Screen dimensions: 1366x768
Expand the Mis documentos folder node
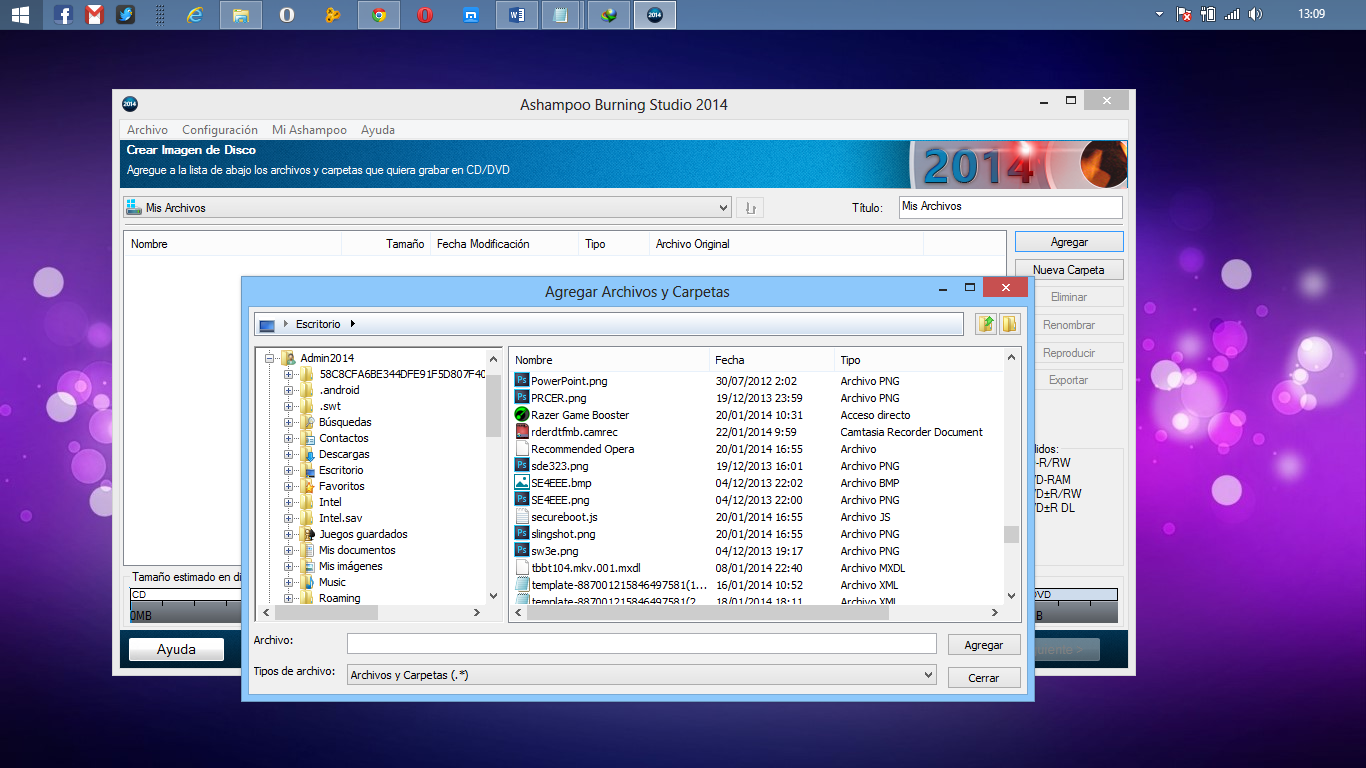point(288,550)
